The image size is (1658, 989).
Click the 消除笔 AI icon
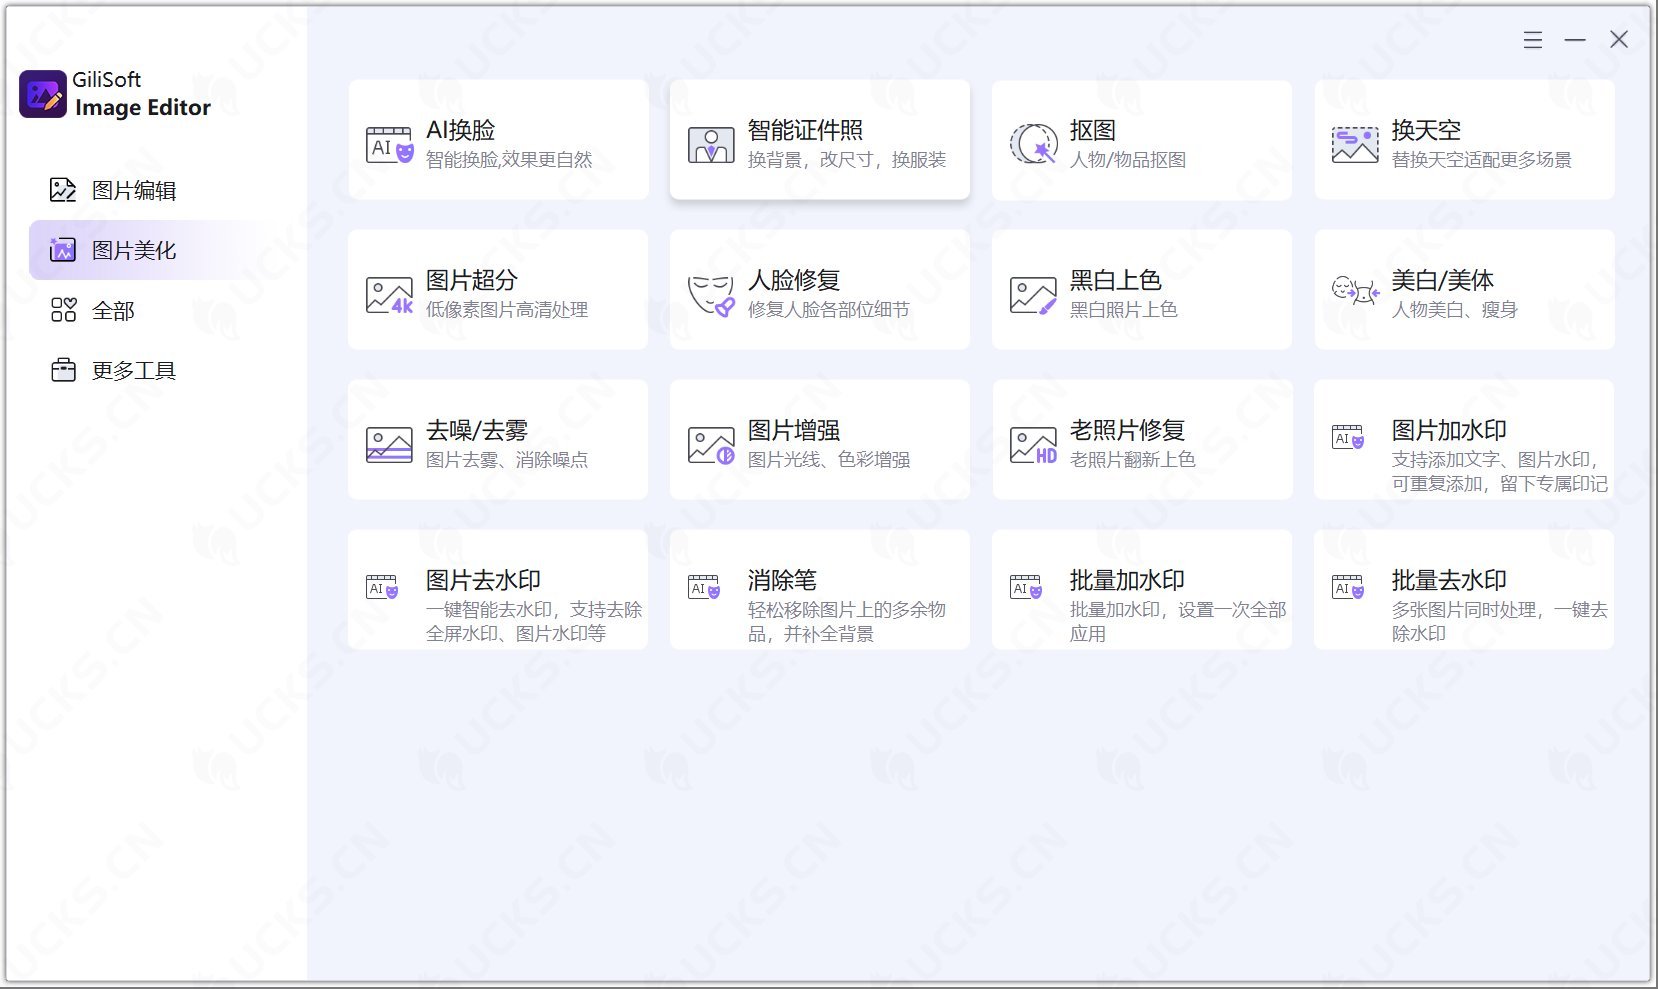click(x=704, y=587)
